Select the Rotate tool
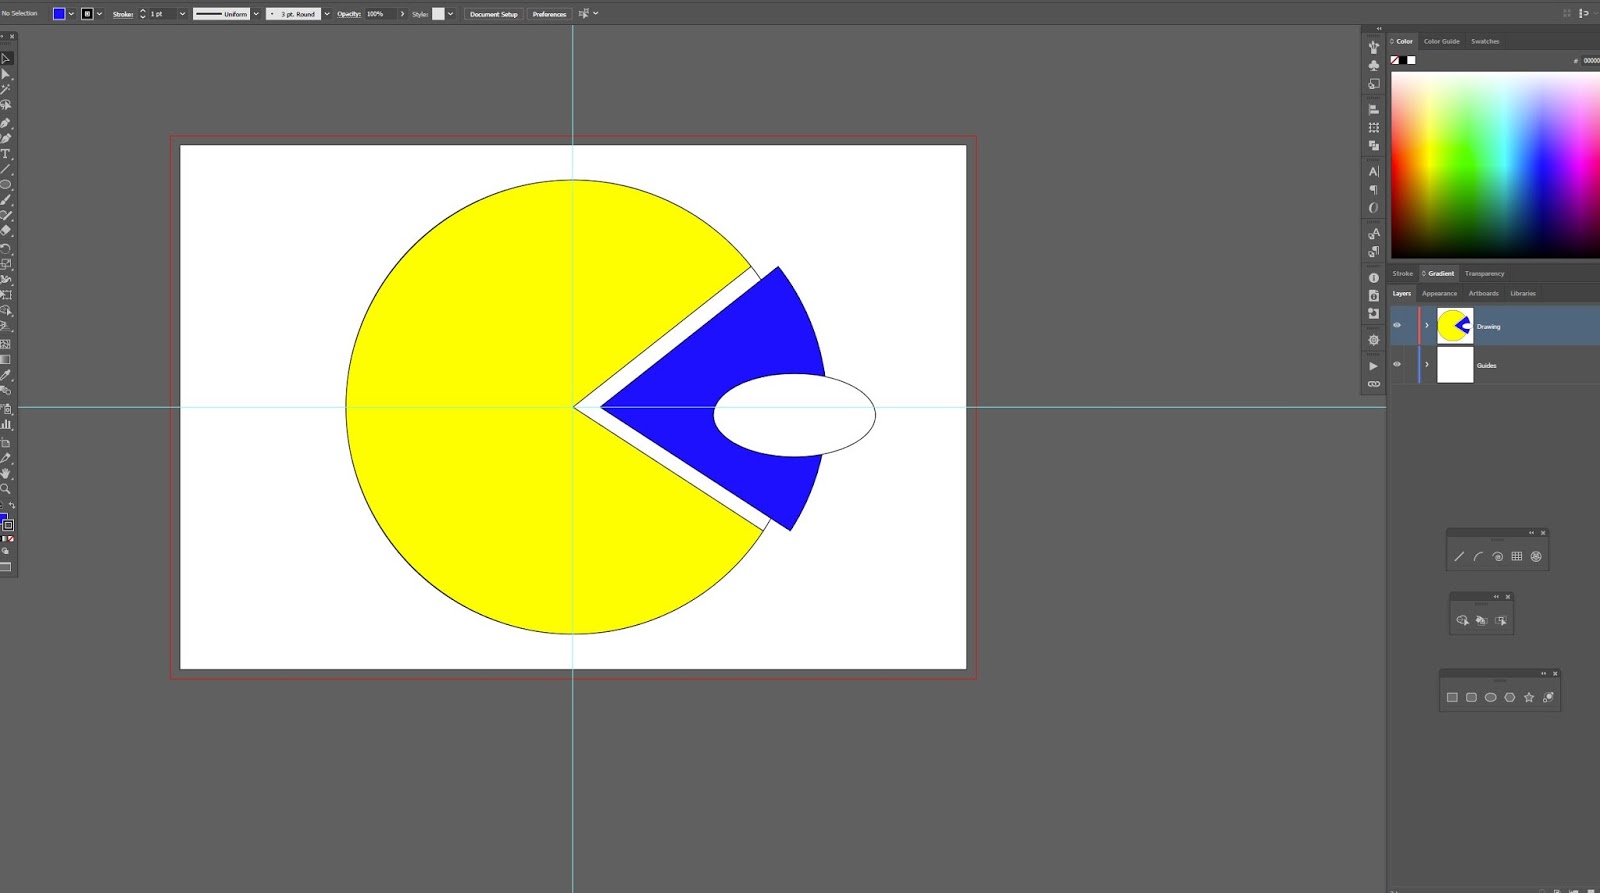Viewport: 1600px width, 893px height. 6,249
